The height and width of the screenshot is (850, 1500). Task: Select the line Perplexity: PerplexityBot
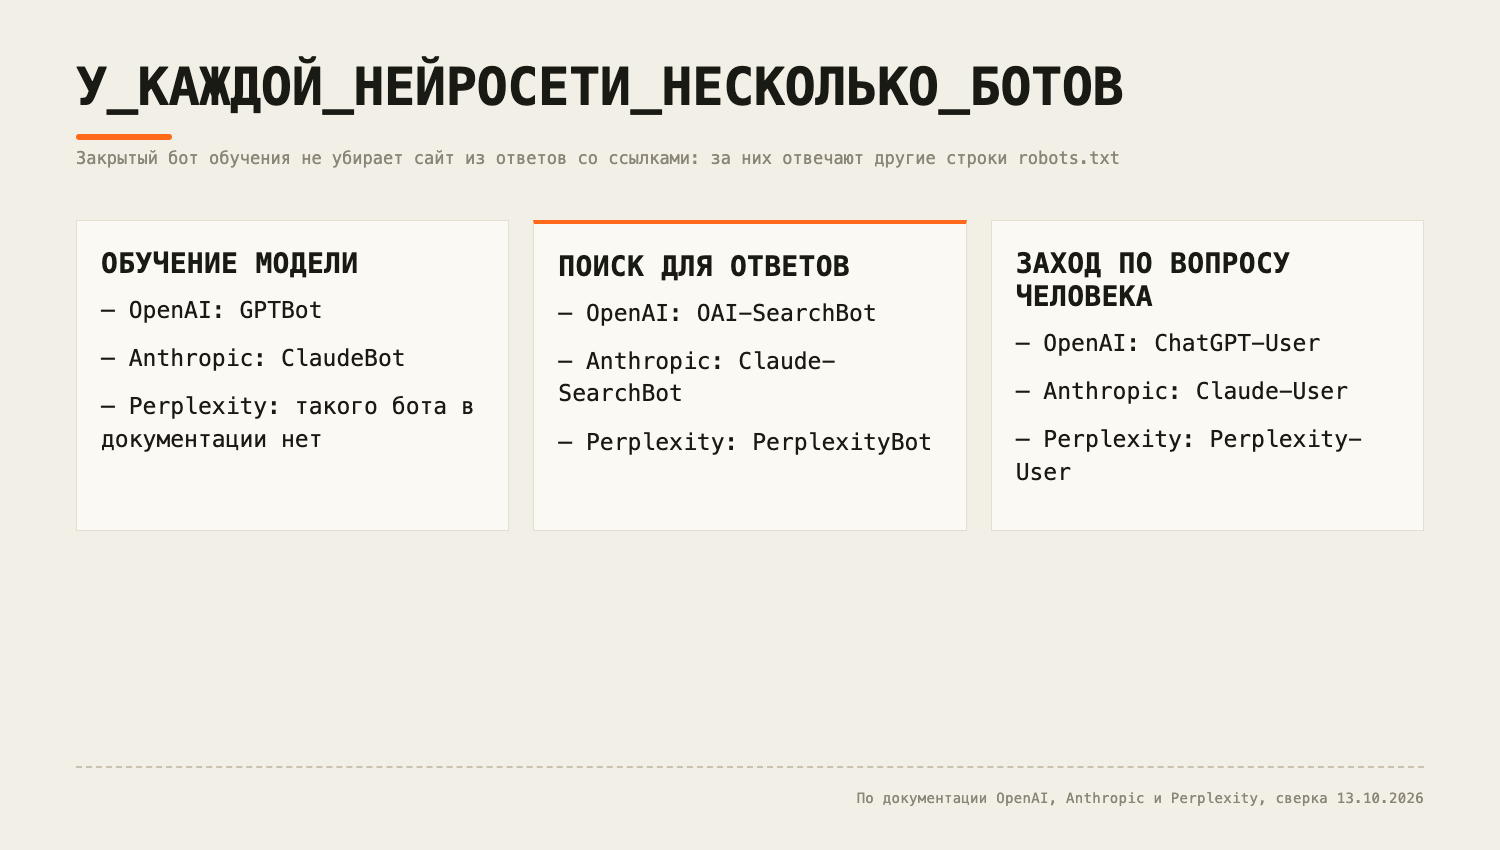pyautogui.click(x=745, y=442)
